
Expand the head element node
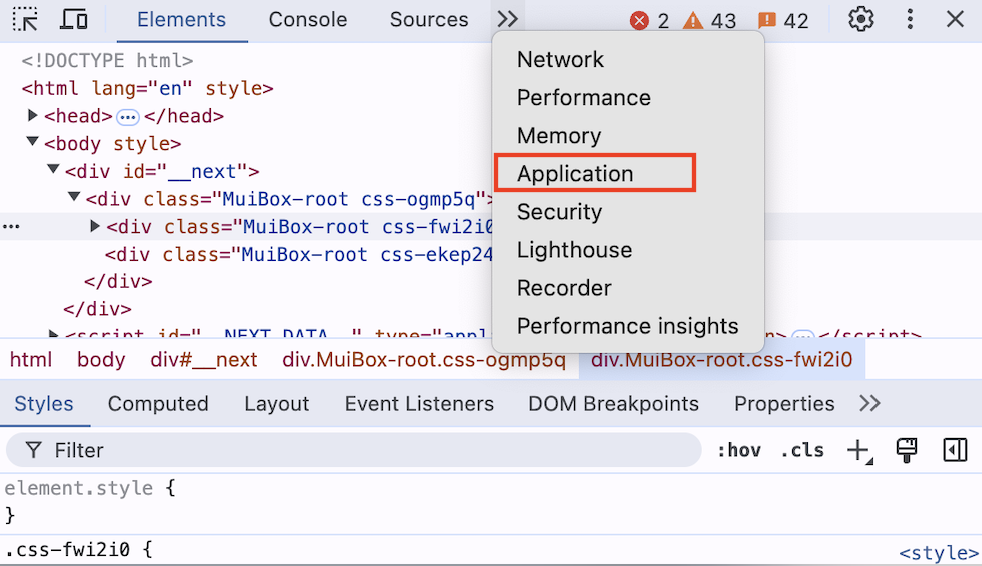(x=33, y=115)
